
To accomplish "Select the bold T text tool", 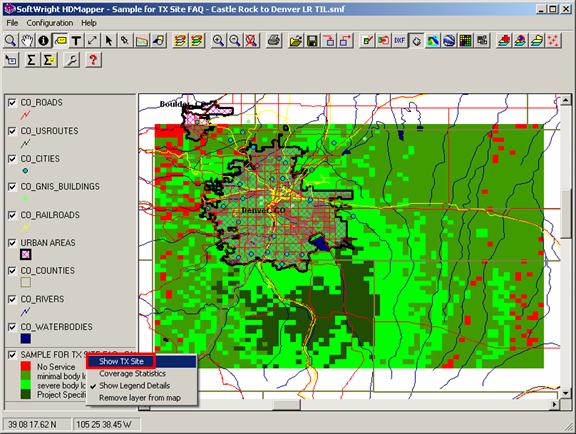I will (x=76, y=40).
